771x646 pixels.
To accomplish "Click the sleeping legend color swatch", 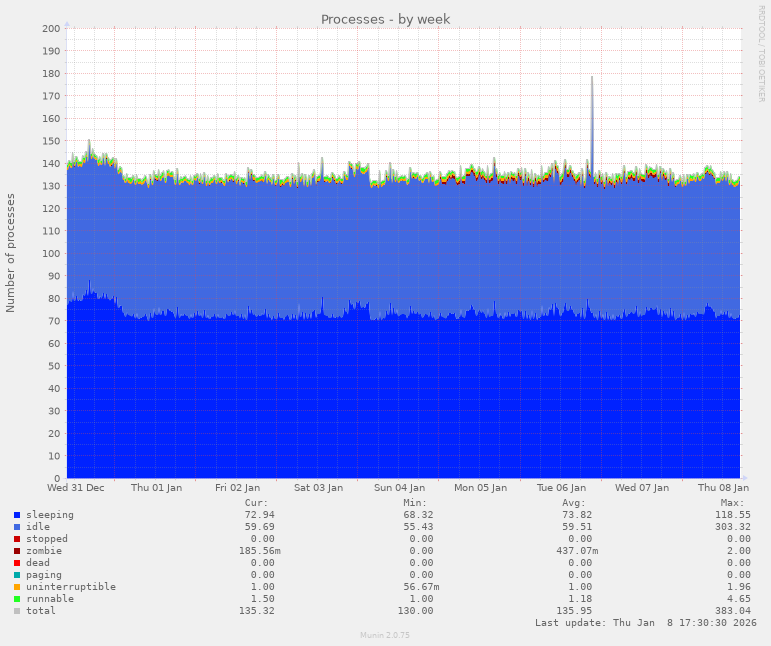I will (17, 515).
